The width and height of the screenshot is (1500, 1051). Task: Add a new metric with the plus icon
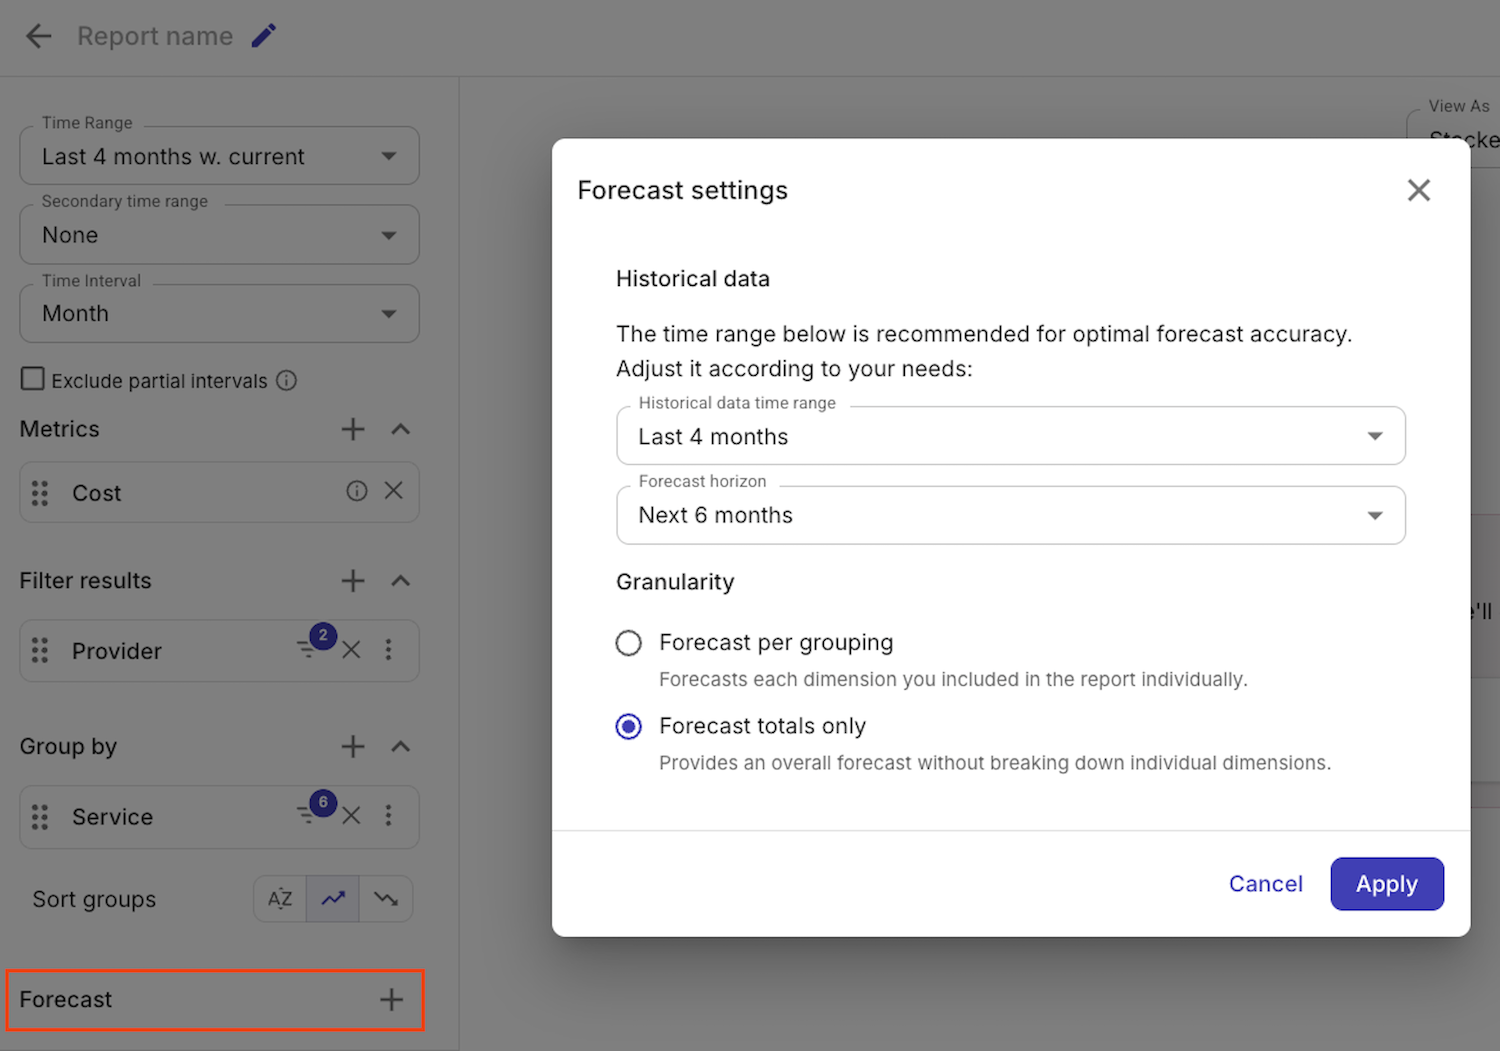(x=352, y=429)
